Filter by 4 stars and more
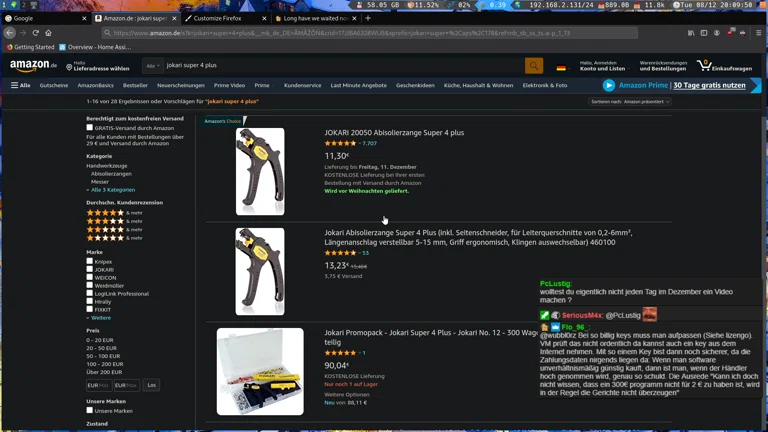The image size is (768, 432). click(x=115, y=213)
